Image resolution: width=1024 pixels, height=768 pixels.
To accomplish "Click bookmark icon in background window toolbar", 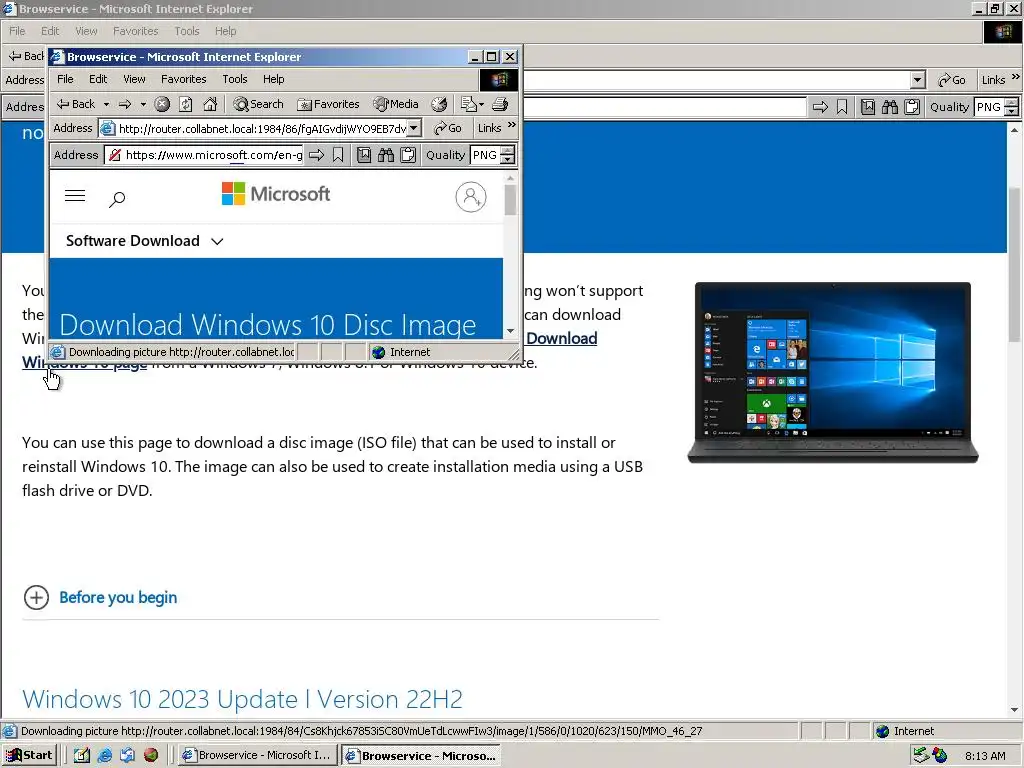I will 842,107.
